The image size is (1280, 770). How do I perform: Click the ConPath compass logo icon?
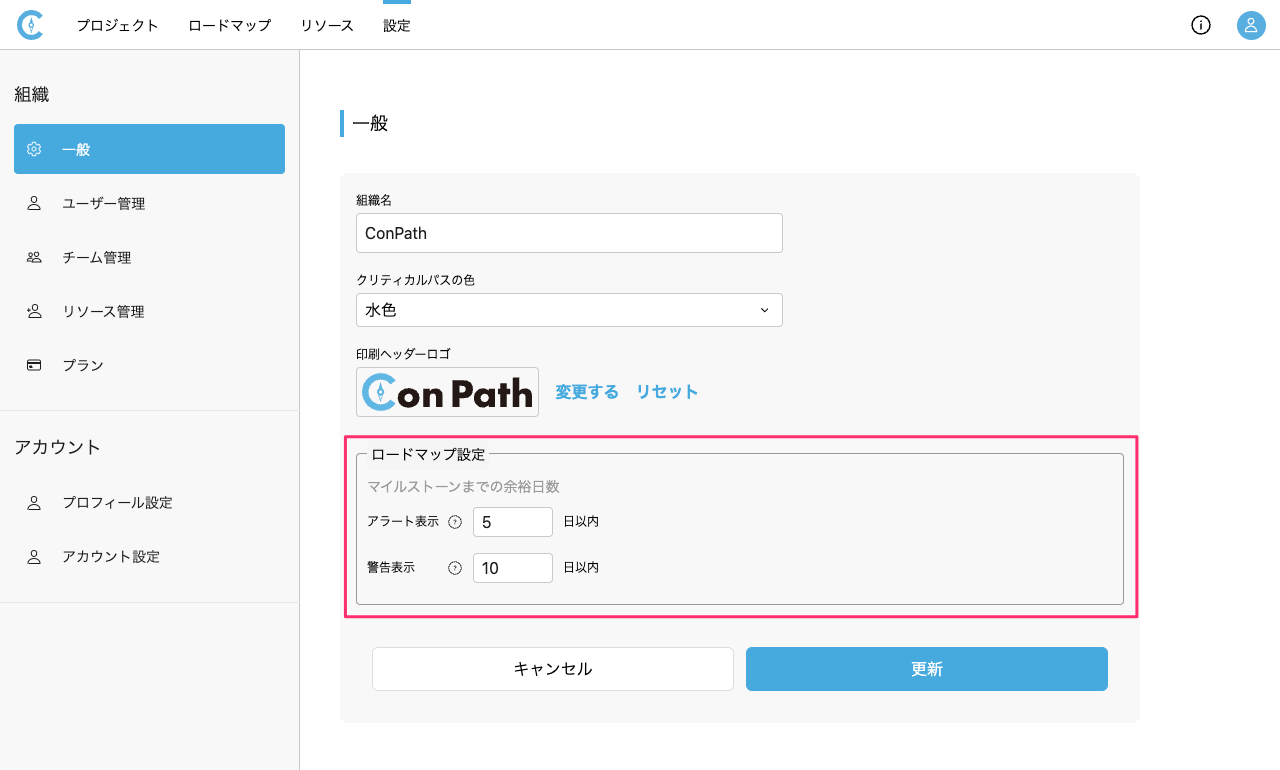click(31, 25)
